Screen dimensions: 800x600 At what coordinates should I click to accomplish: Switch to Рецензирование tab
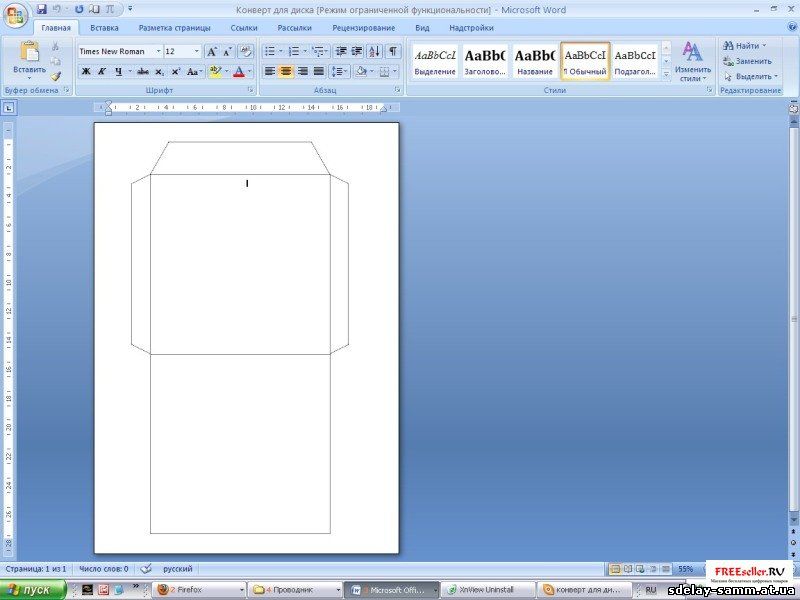pyautogui.click(x=364, y=28)
